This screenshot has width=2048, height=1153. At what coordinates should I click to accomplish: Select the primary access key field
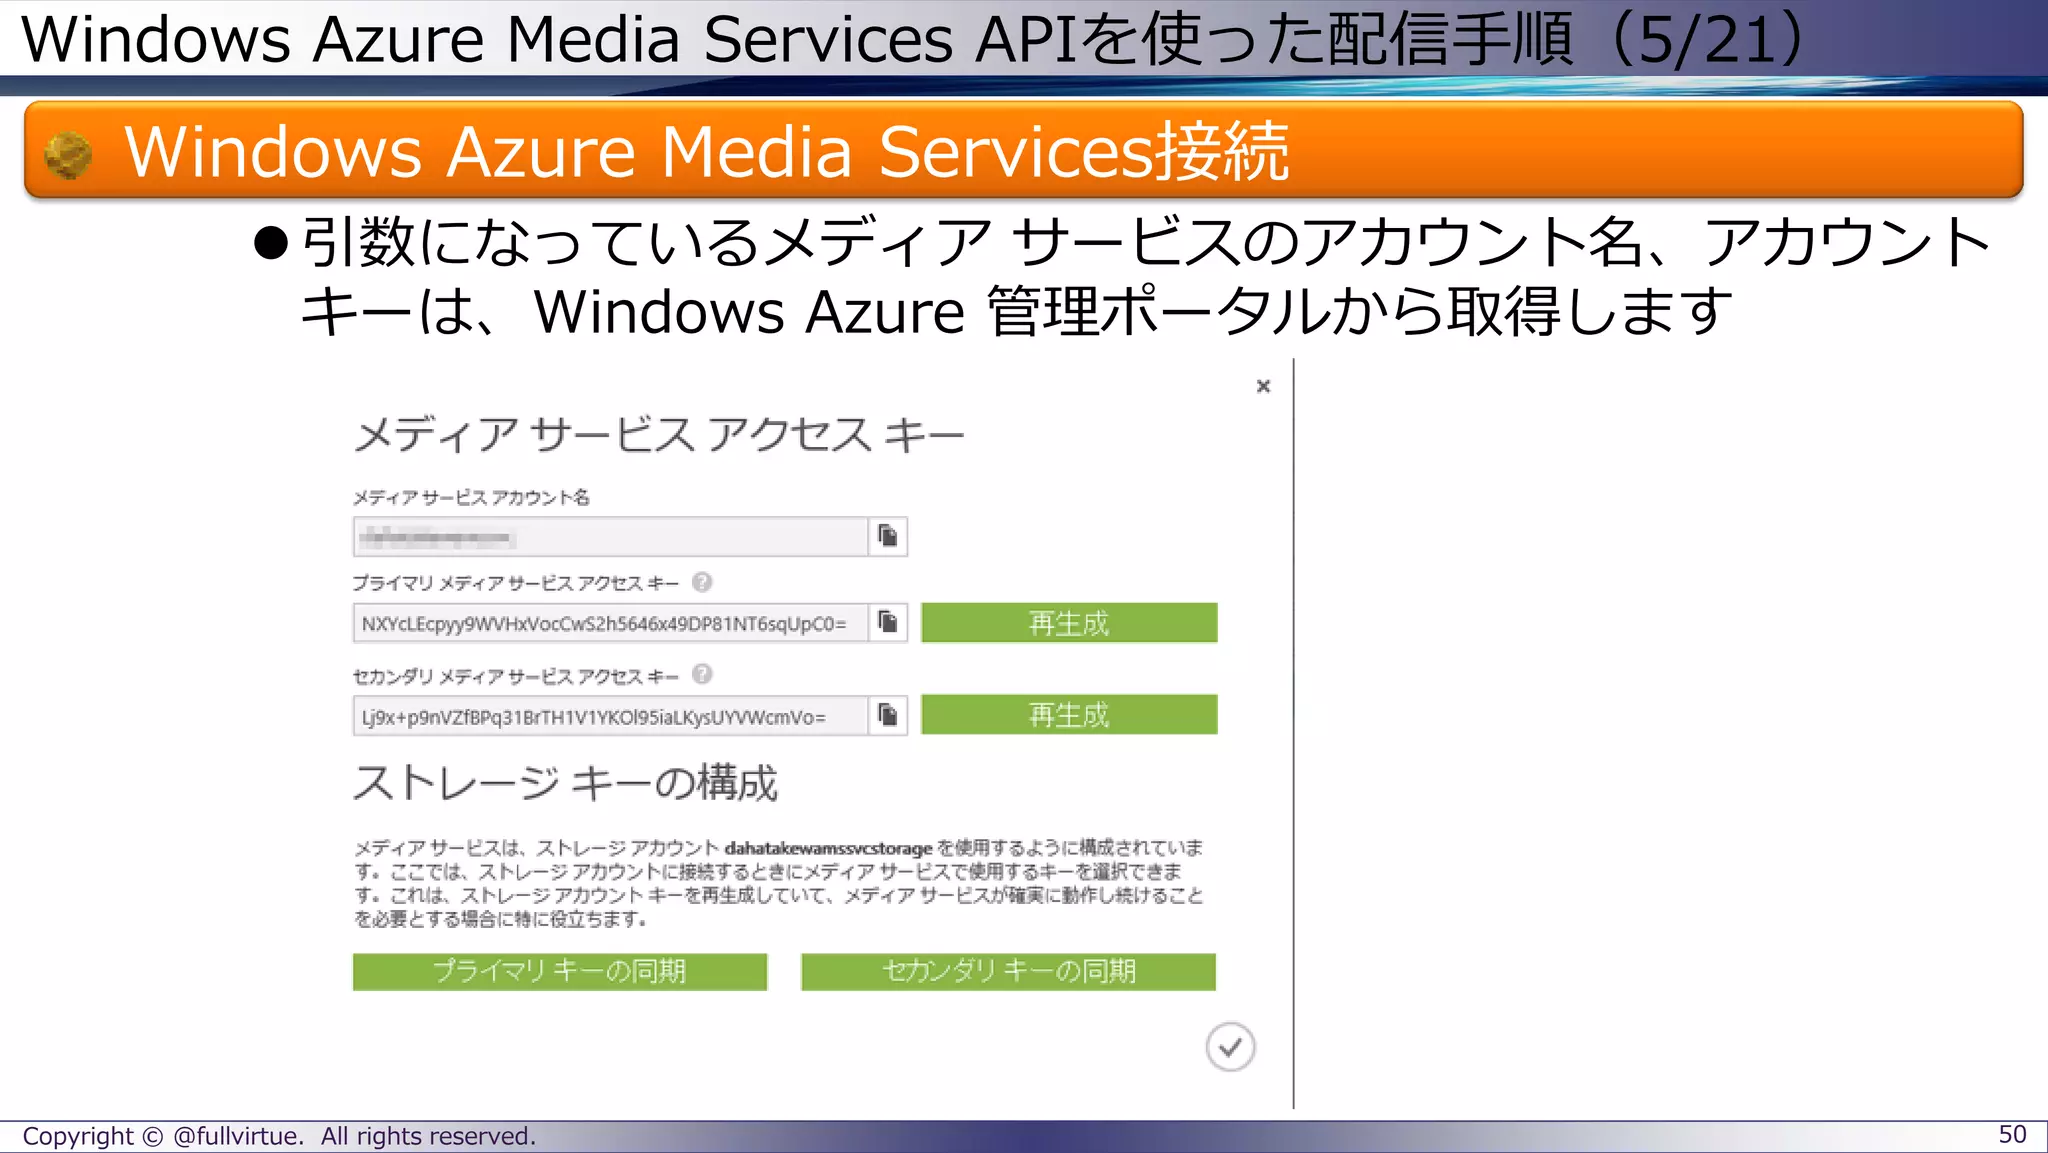tap(610, 623)
